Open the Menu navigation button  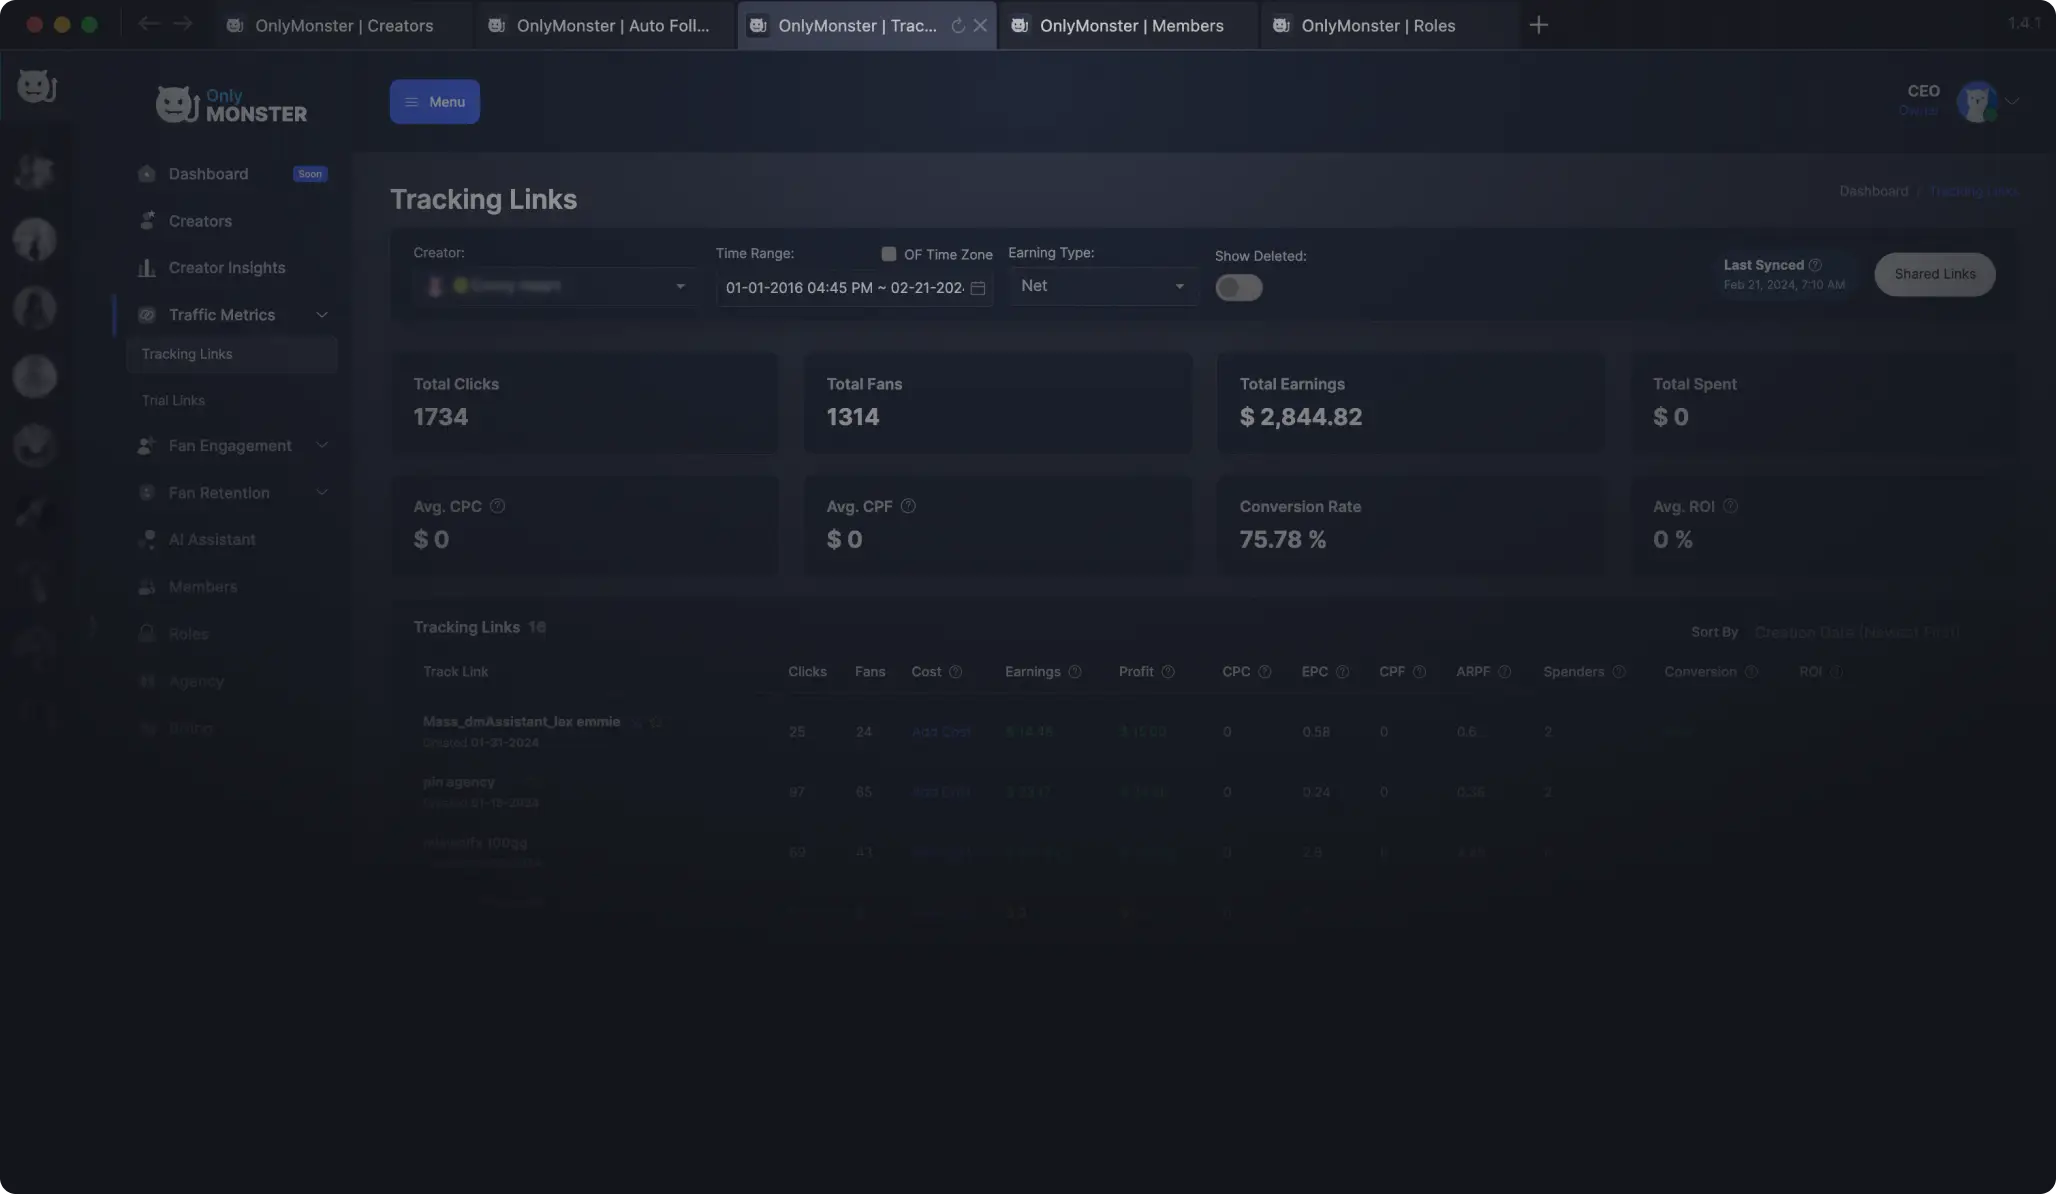pyautogui.click(x=435, y=101)
